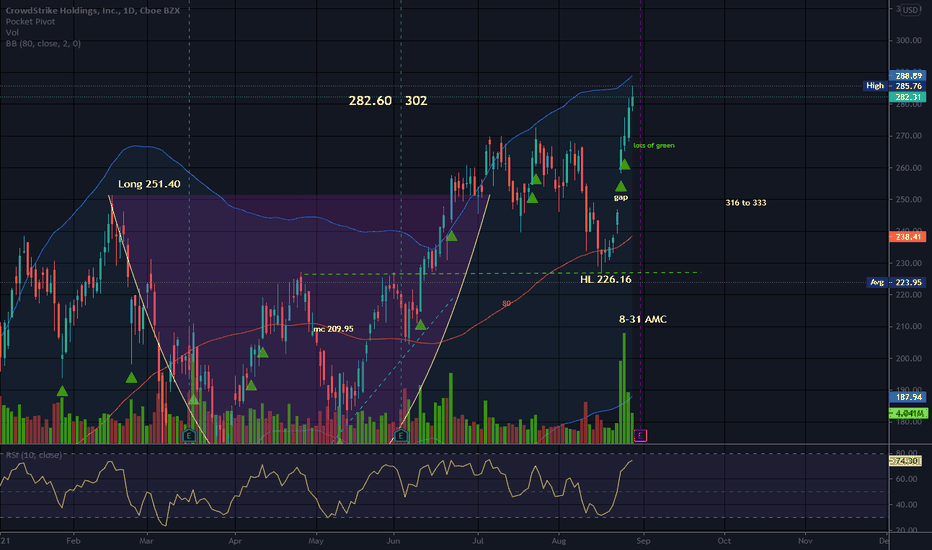Click the 'gap' text label
Screen dimensions: 932x550
tap(621, 197)
